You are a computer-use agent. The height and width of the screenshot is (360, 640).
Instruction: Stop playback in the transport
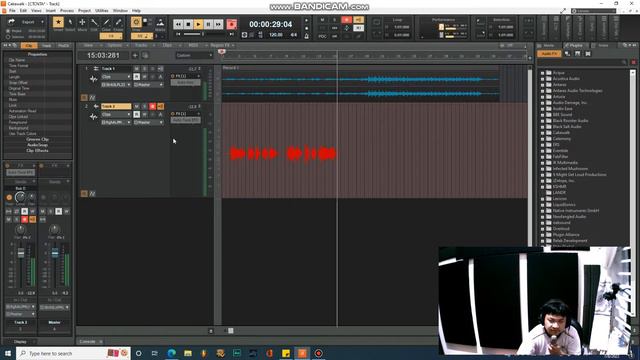tap(188, 24)
